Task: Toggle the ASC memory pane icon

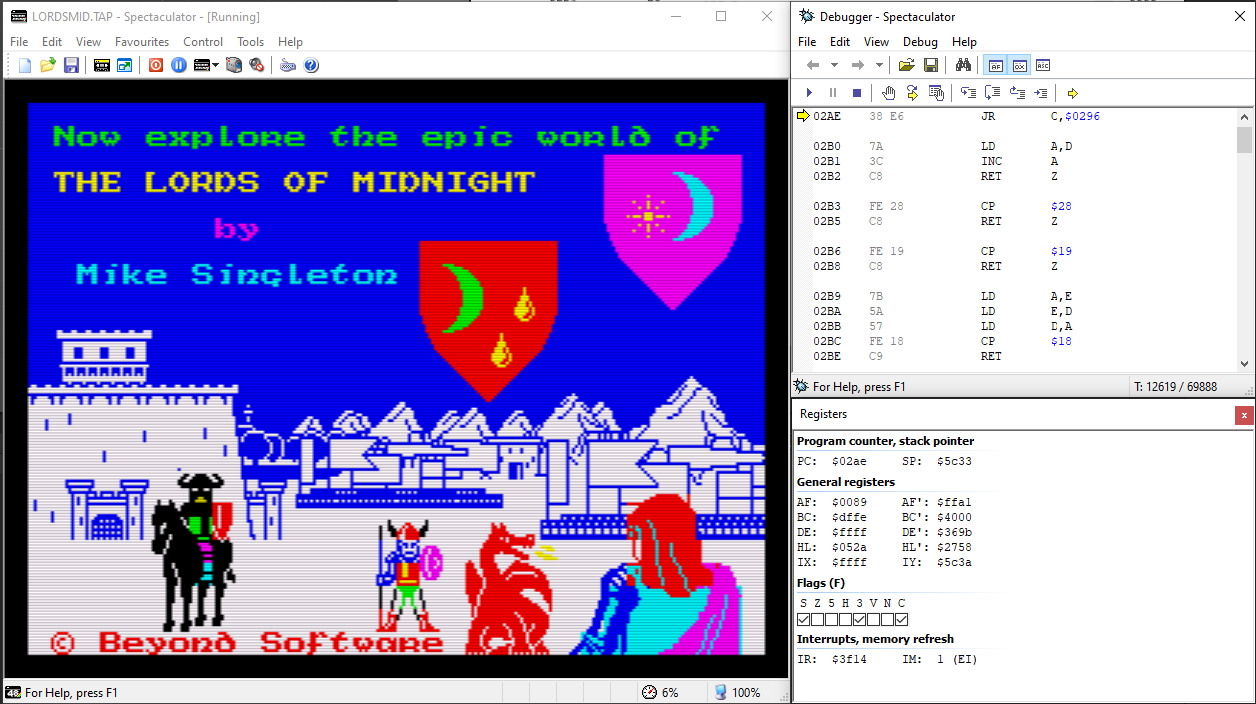Action: click(1043, 65)
